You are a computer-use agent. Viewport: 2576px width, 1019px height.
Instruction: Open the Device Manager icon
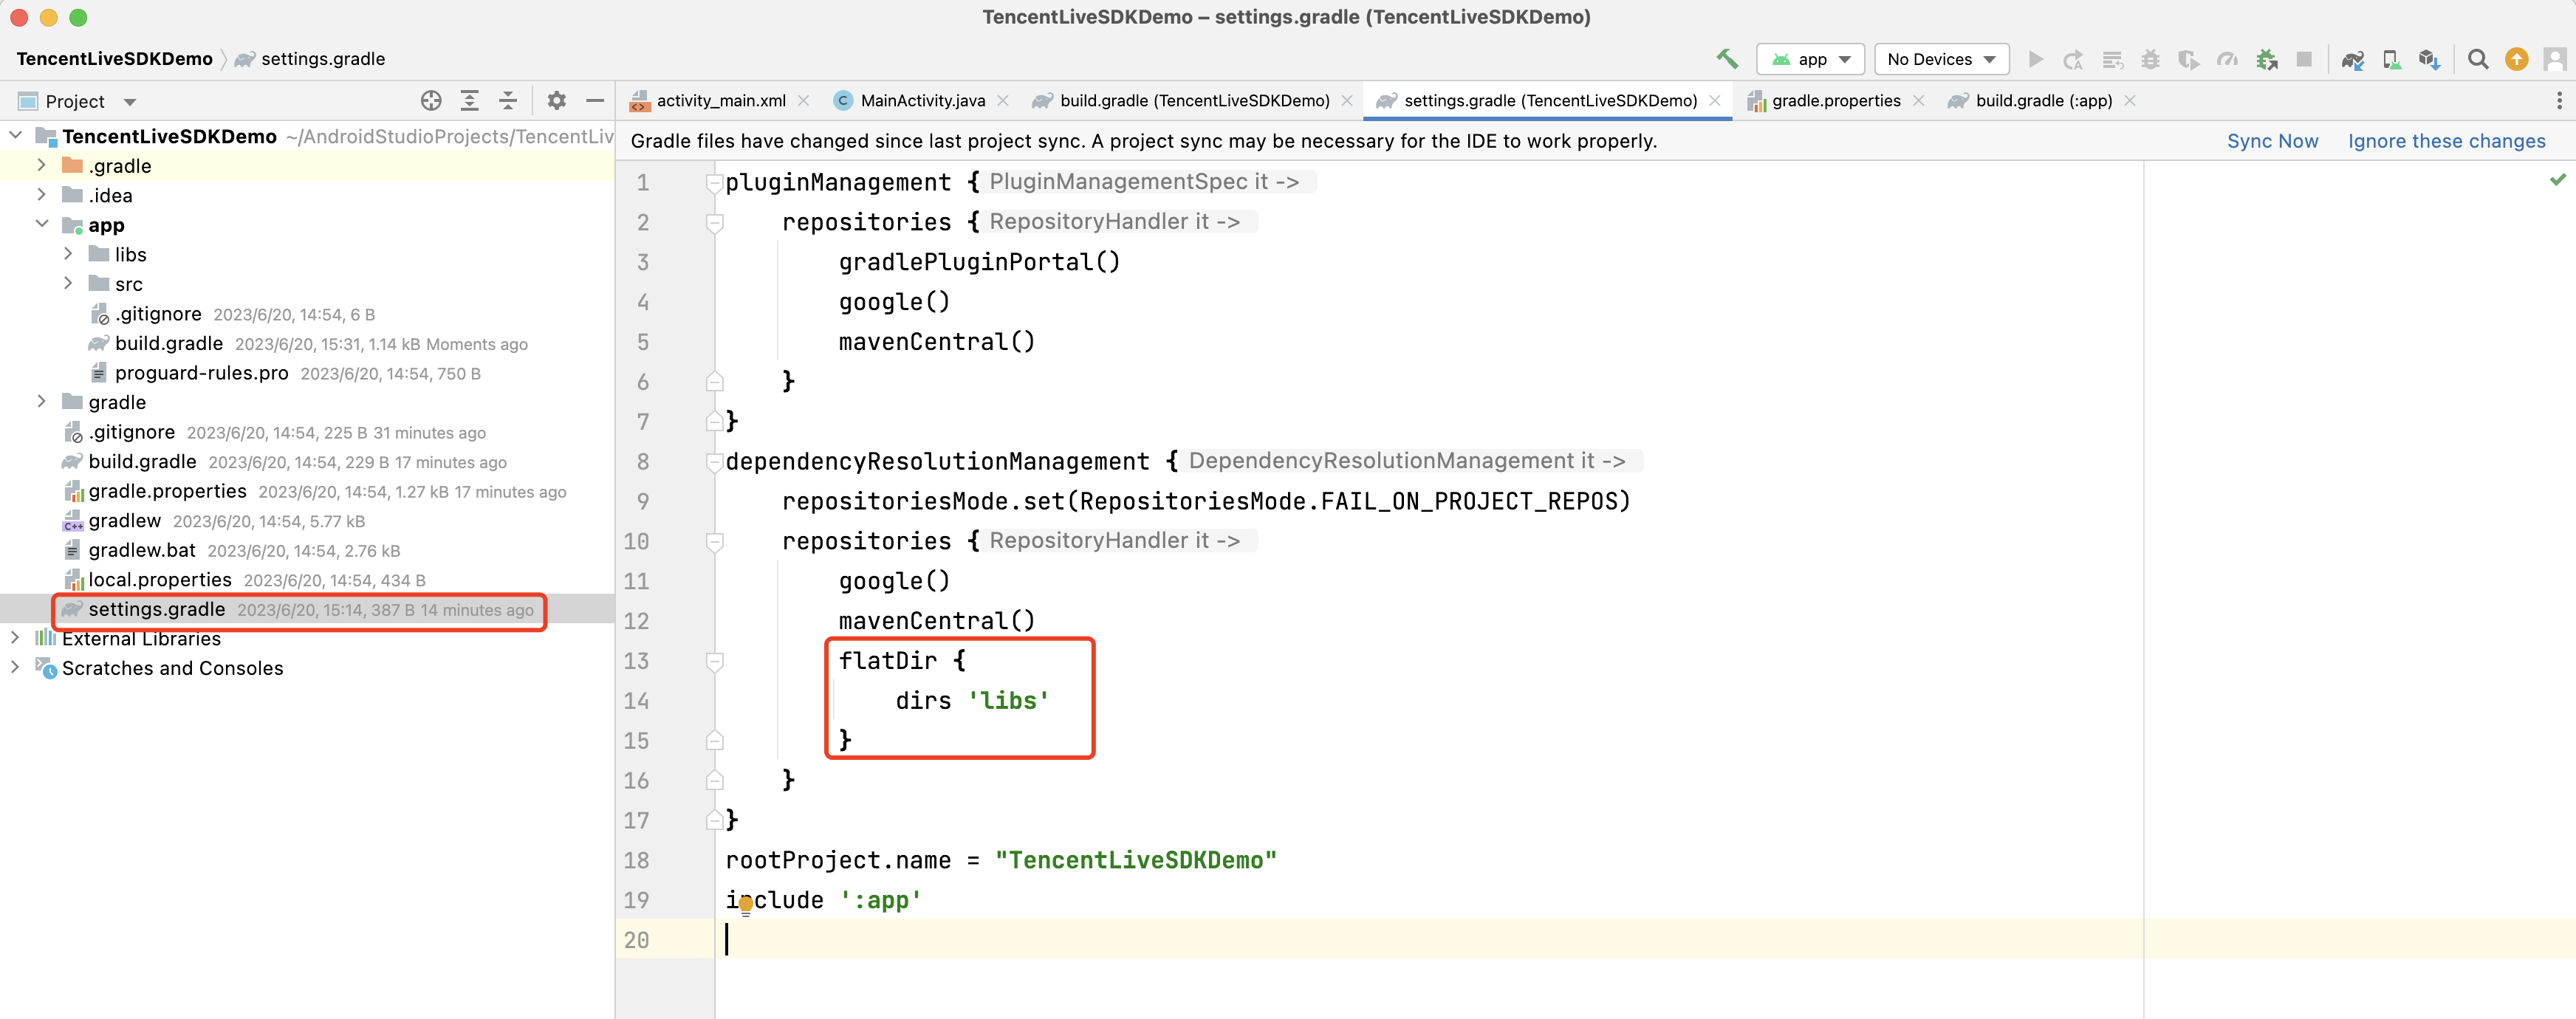tap(2391, 60)
